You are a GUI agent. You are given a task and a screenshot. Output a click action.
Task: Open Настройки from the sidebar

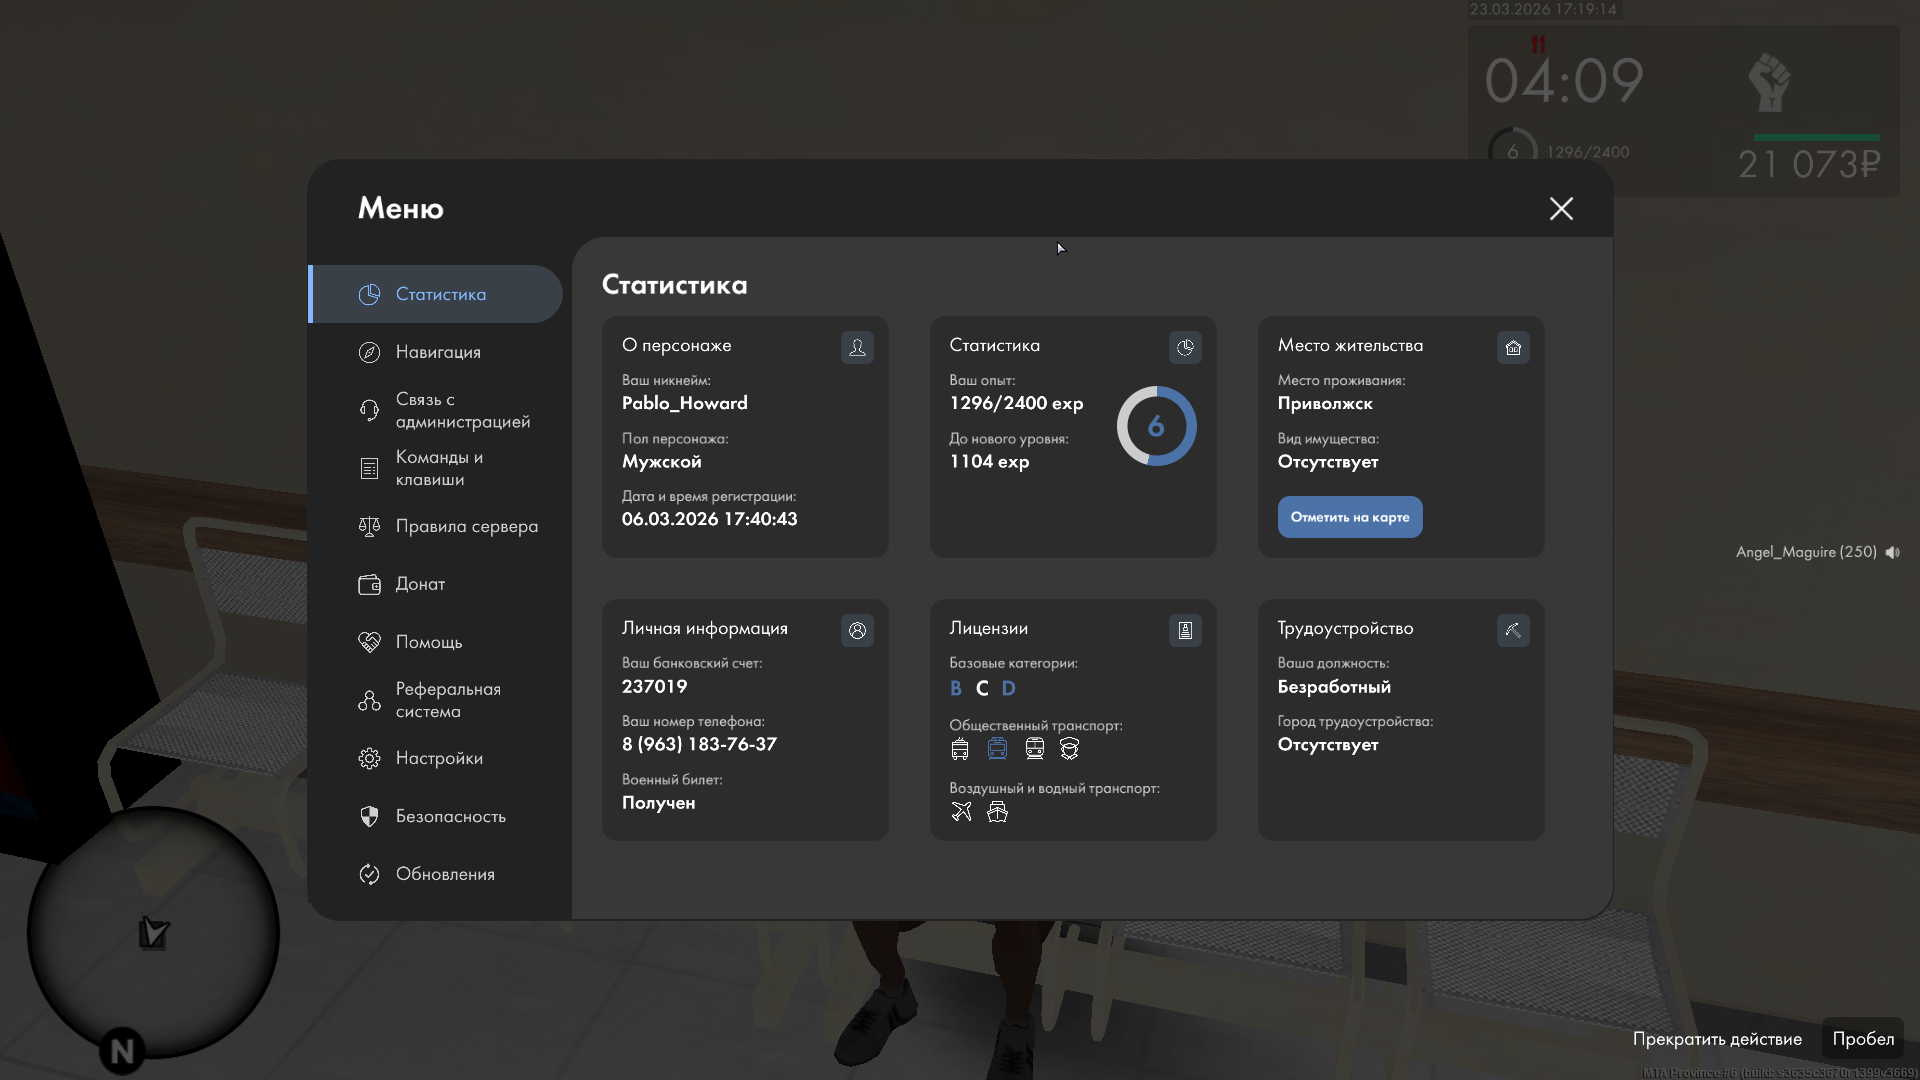point(439,758)
